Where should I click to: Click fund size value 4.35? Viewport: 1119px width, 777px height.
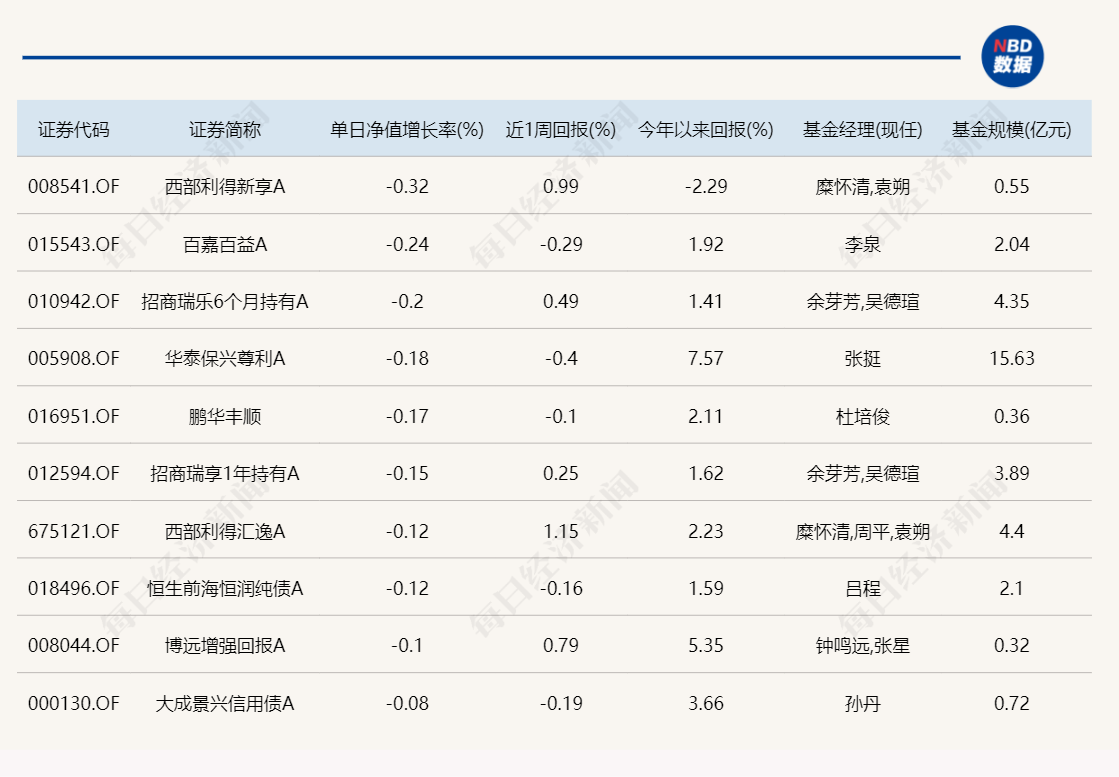(x=1012, y=302)
